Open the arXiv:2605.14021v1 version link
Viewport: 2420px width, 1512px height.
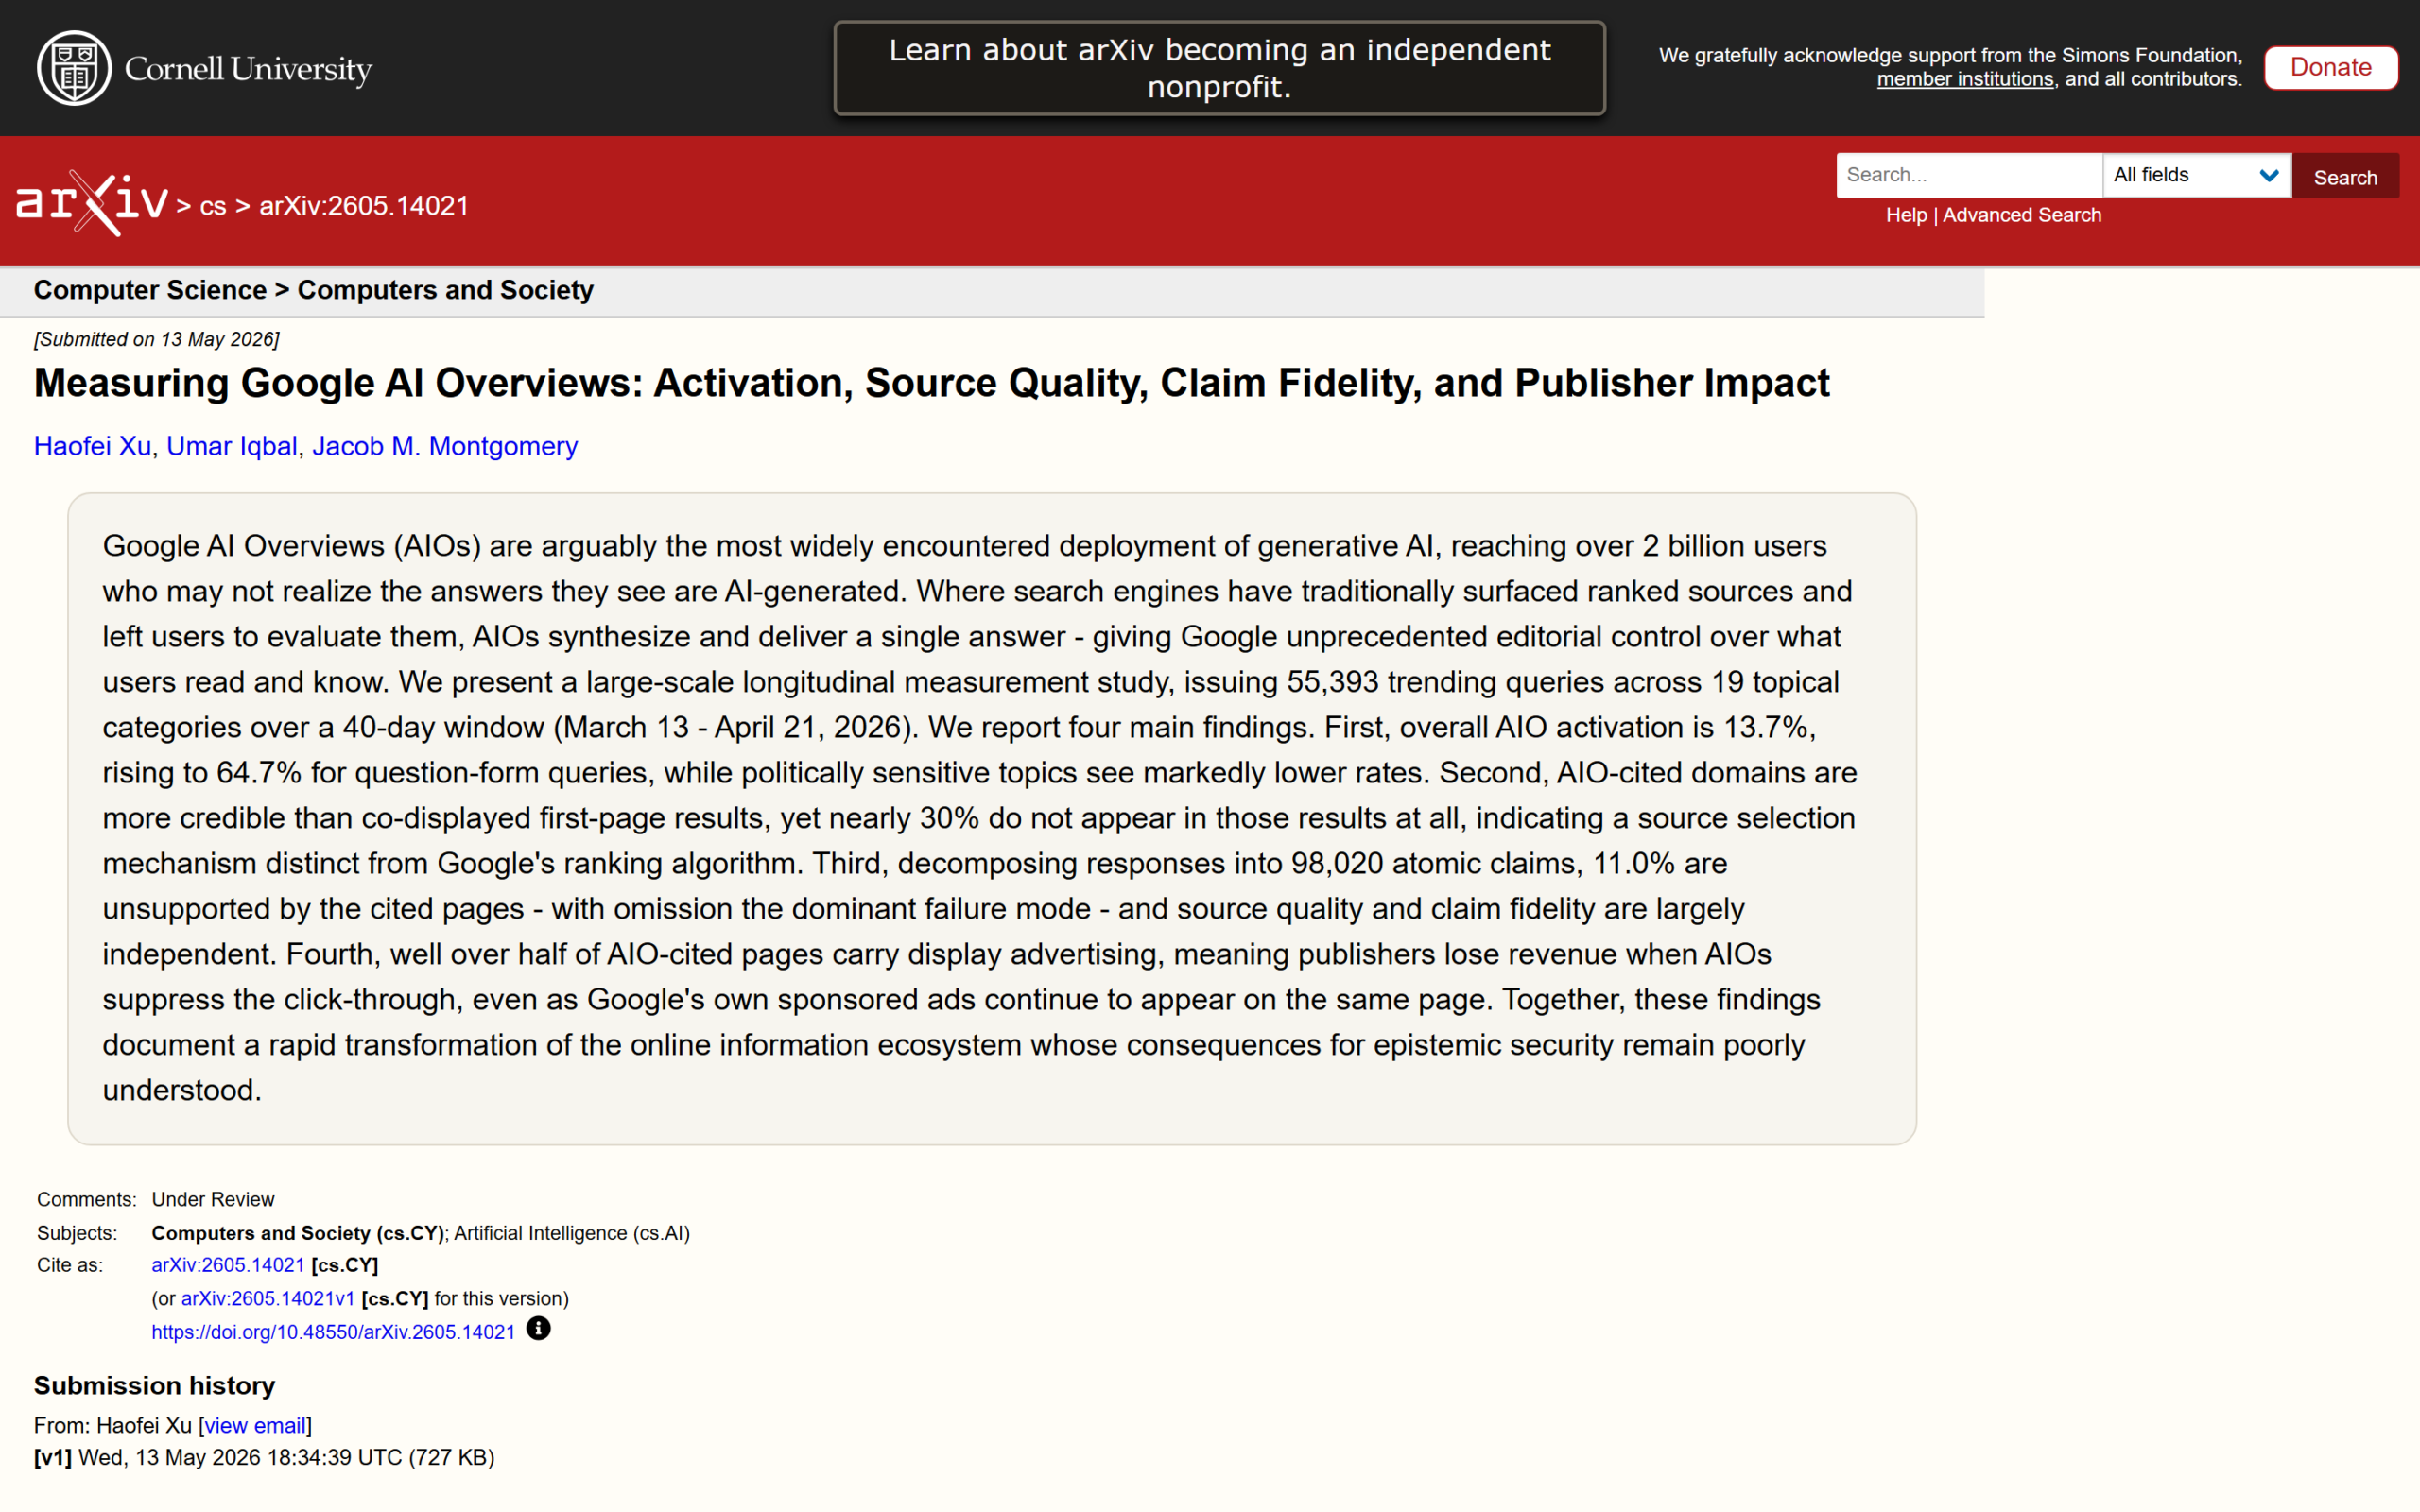tap(268, 1298)
